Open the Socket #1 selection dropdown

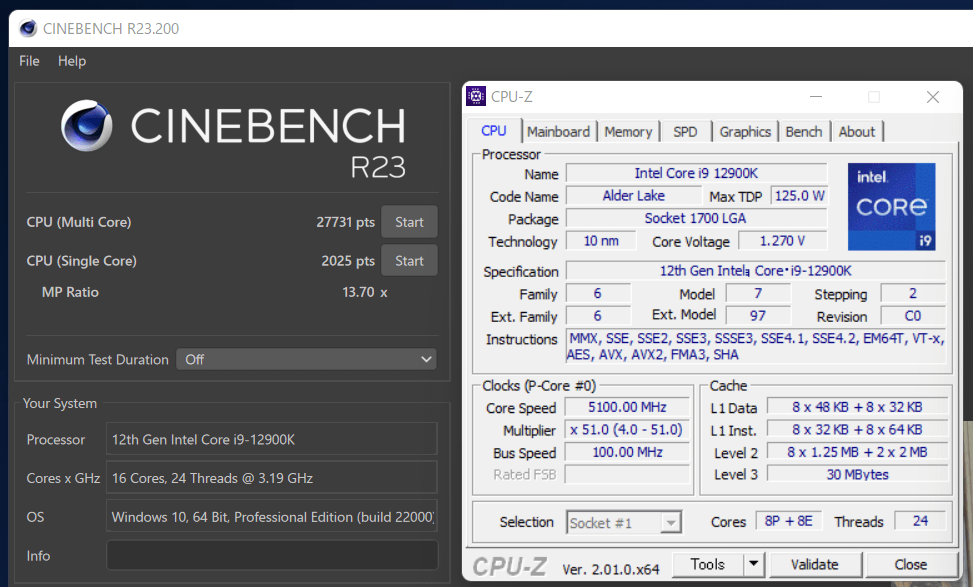(x=624, y=522)
